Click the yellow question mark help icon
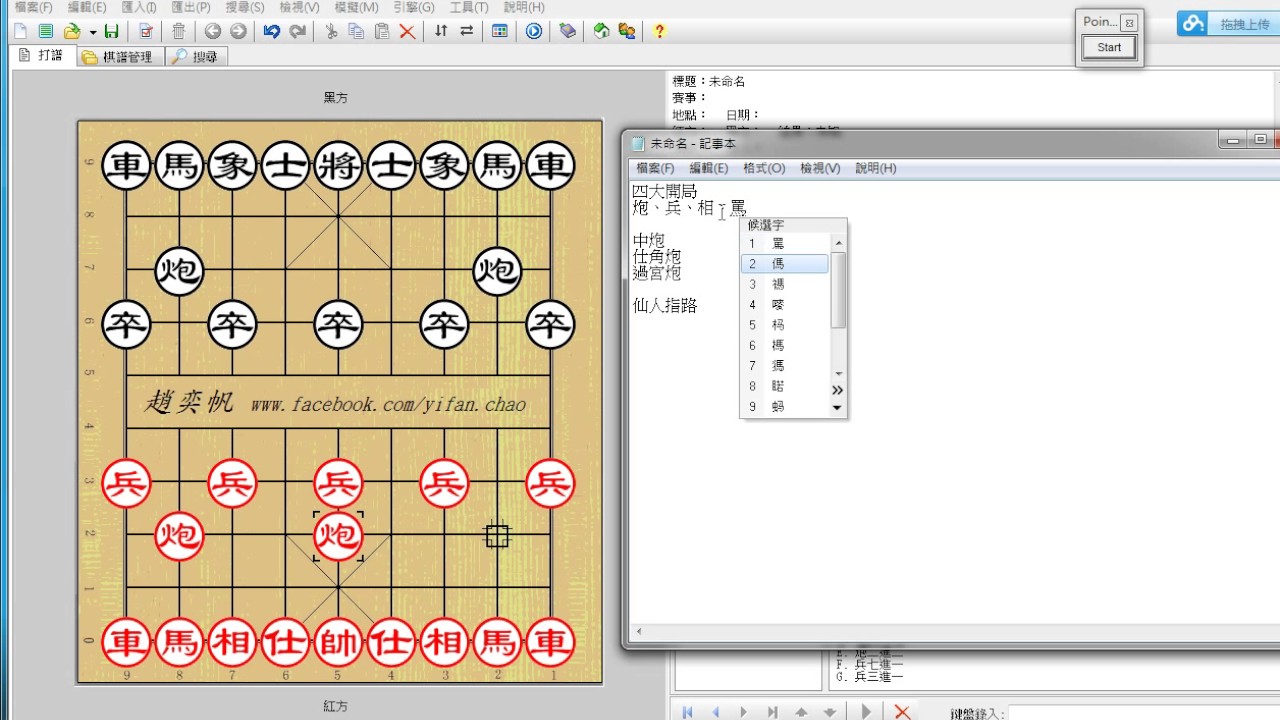1280x720 pixels. (659, 31)
